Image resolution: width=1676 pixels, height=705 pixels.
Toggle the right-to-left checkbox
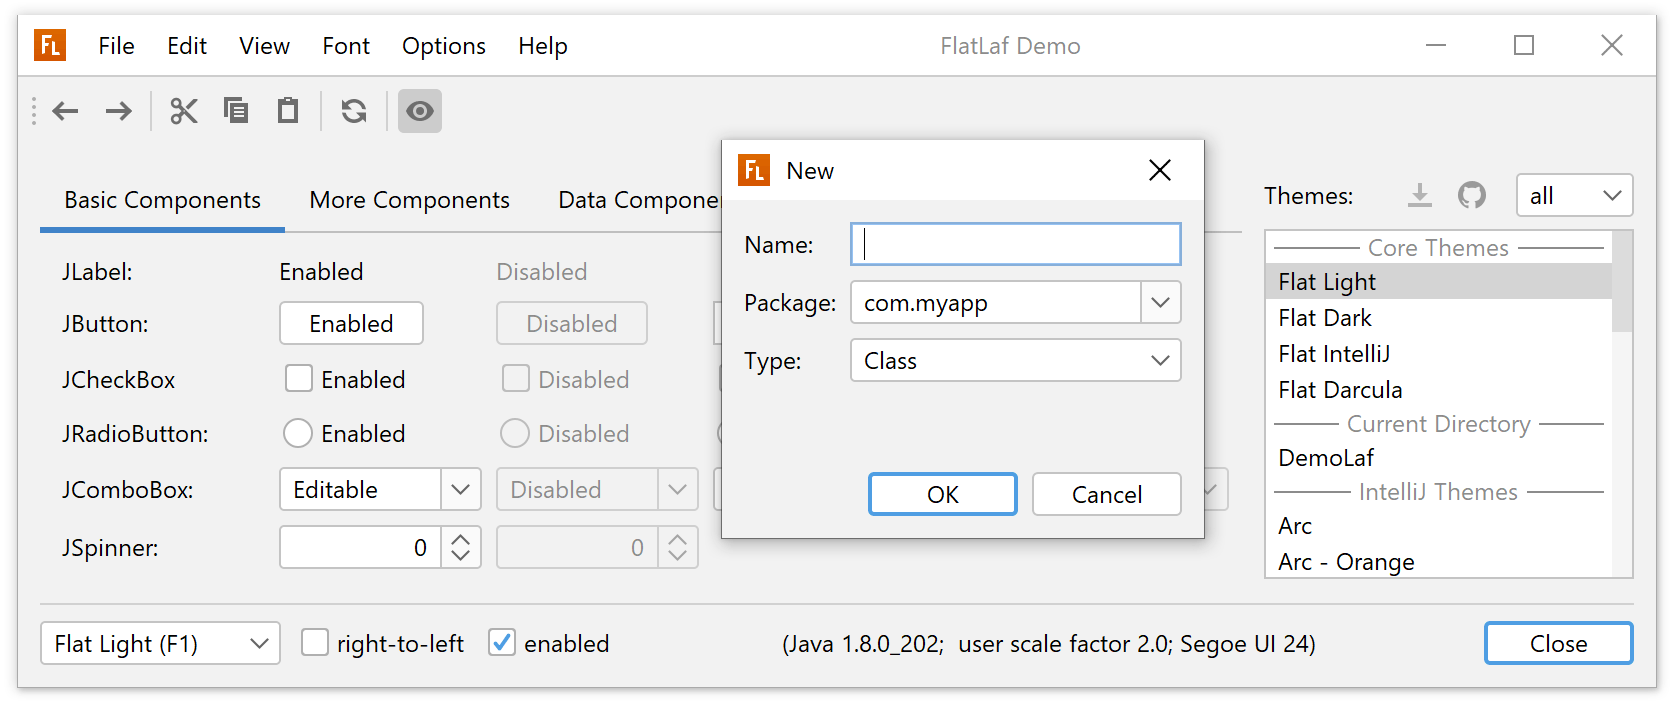[x=315, y=642]
